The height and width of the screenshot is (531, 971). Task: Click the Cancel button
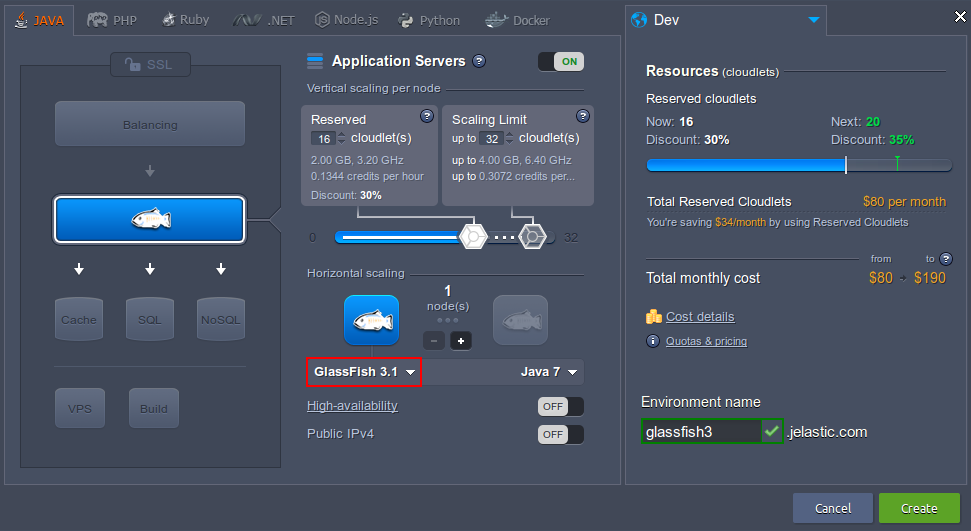coord(833,508)
